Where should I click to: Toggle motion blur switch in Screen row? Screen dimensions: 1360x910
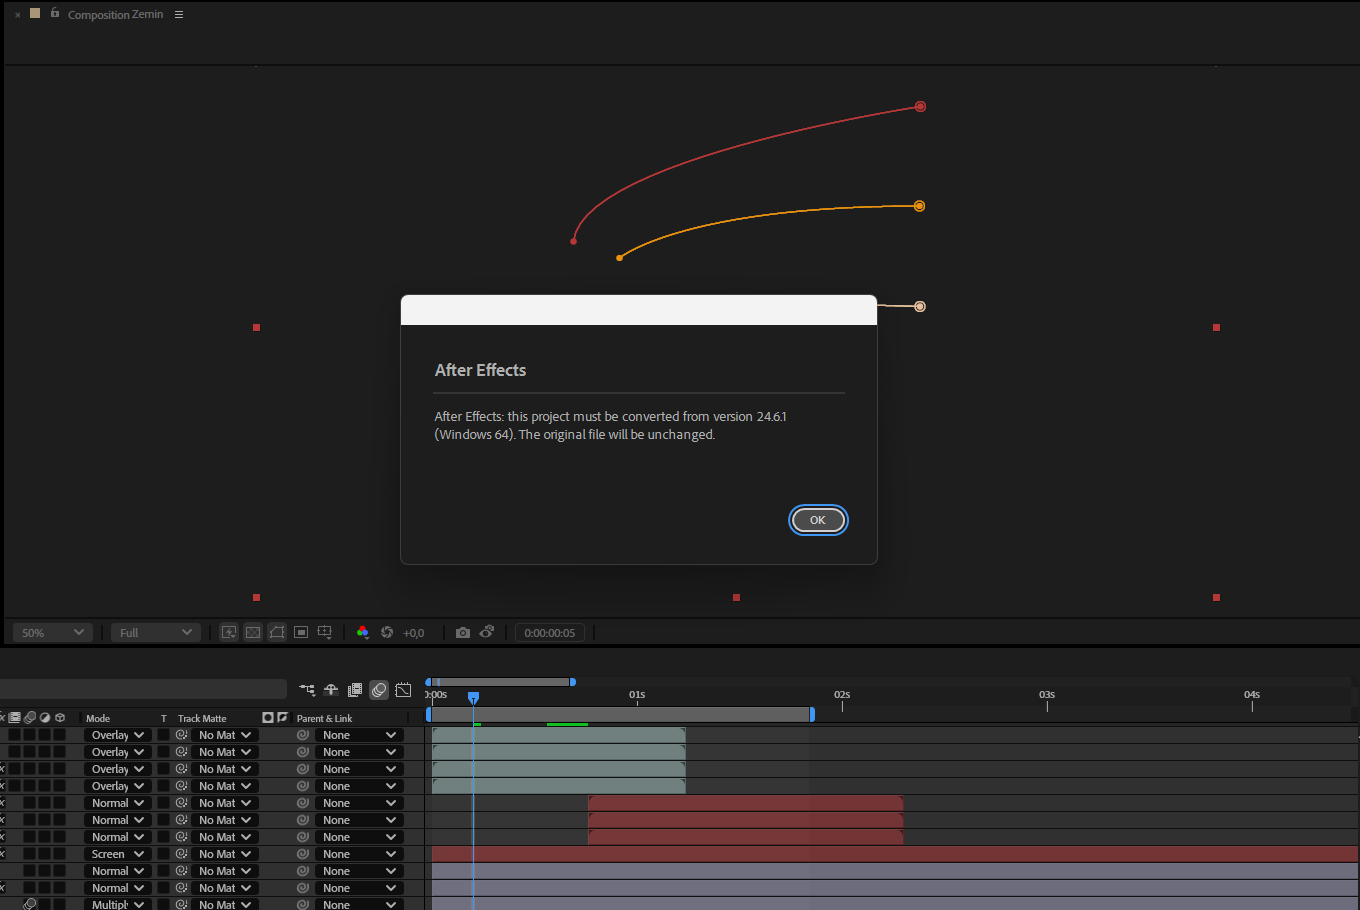30,854
